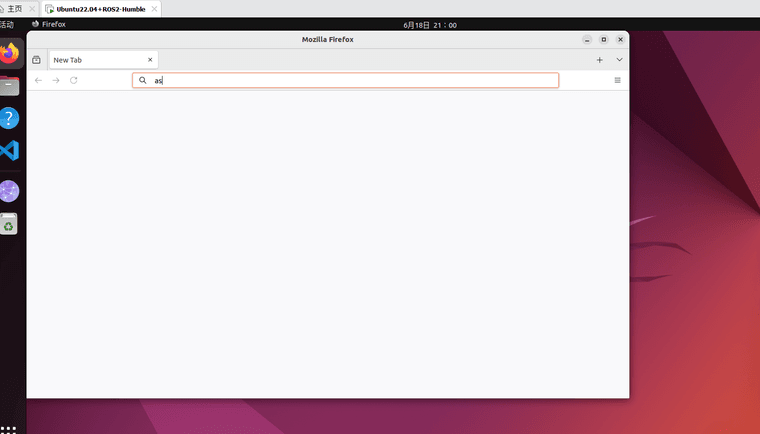Open the Firefox View icon beside the tabs

tap(36, 60)
